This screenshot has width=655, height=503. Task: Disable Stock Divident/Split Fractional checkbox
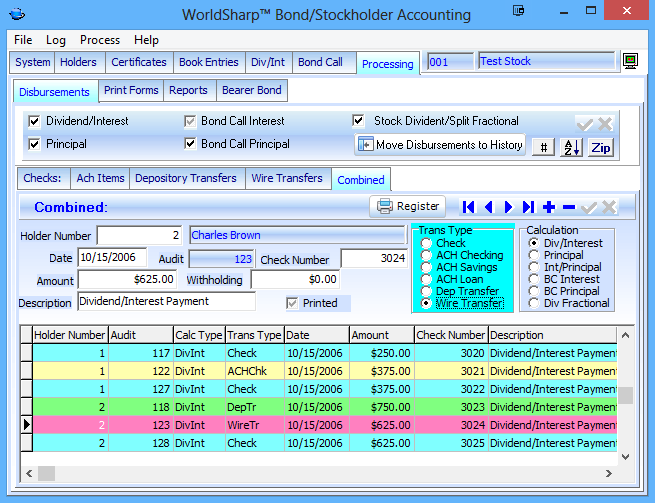(x=359, y=121)
